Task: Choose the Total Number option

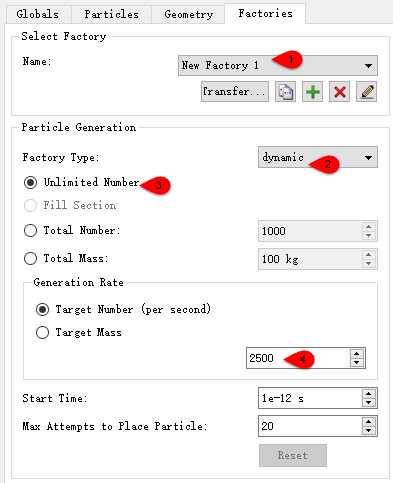Action: pos(30,230)
